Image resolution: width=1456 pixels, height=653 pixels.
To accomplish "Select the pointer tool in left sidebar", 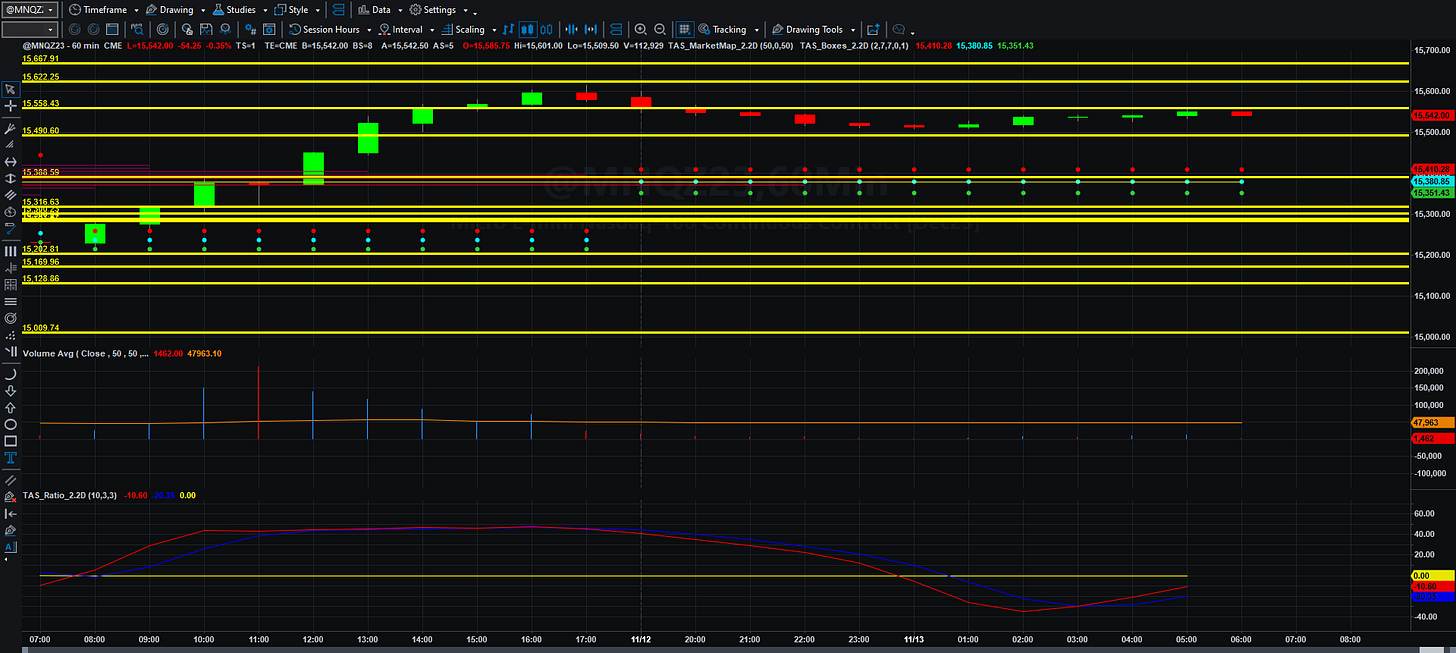I will (10, 90).
